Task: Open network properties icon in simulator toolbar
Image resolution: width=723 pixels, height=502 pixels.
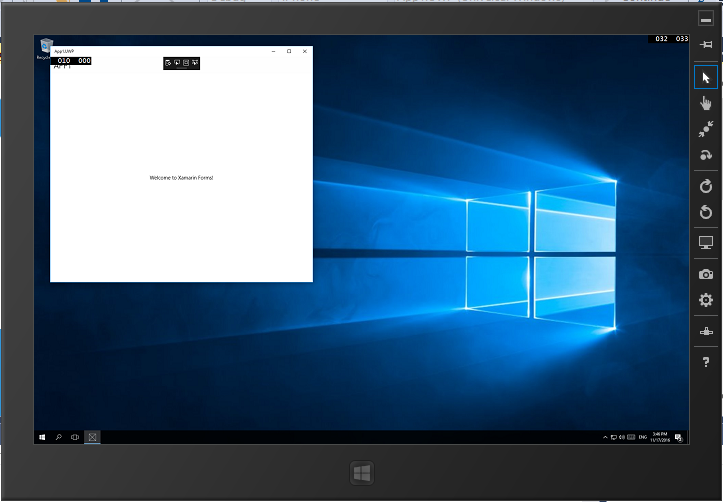Action: pyautogui.click(x=705, y=331)
